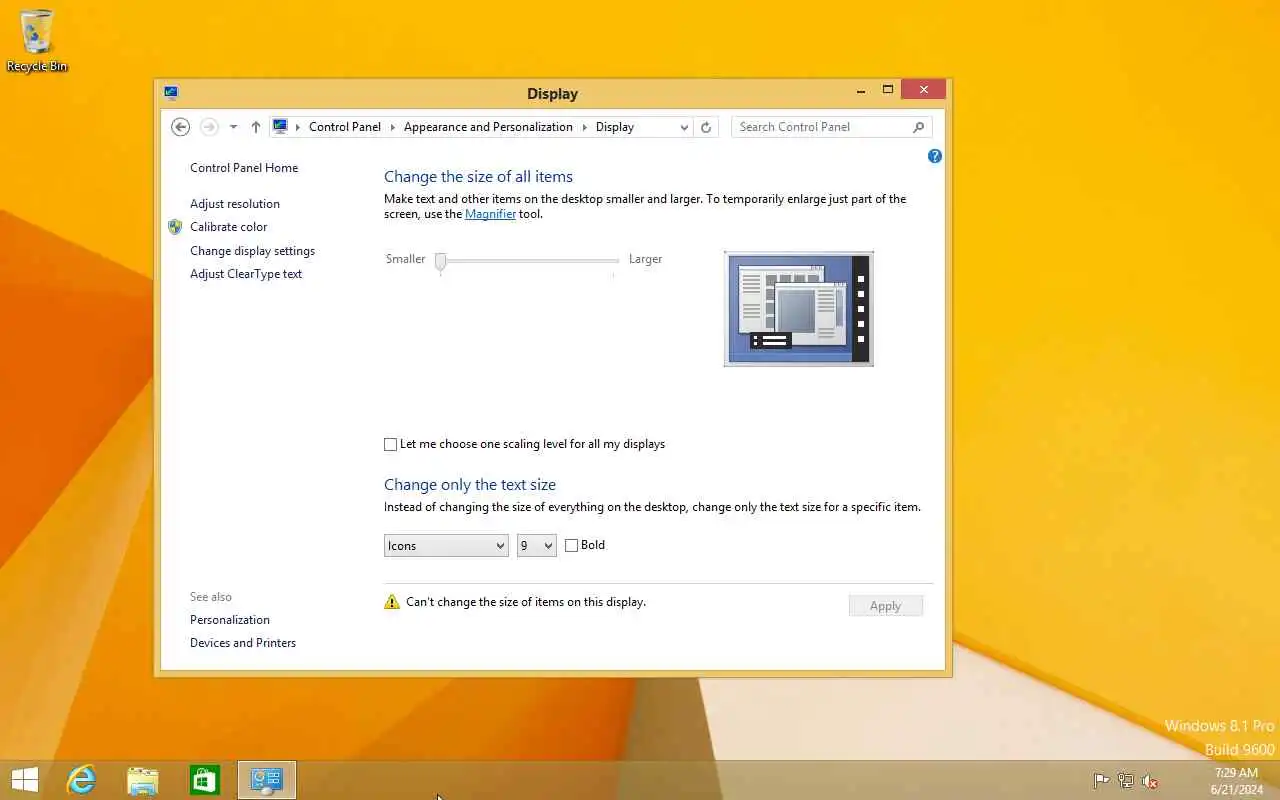The height and width of the screenshot is (800, 1280).
Task: Open the Start button on the taskbar
Action: point(24,780)
